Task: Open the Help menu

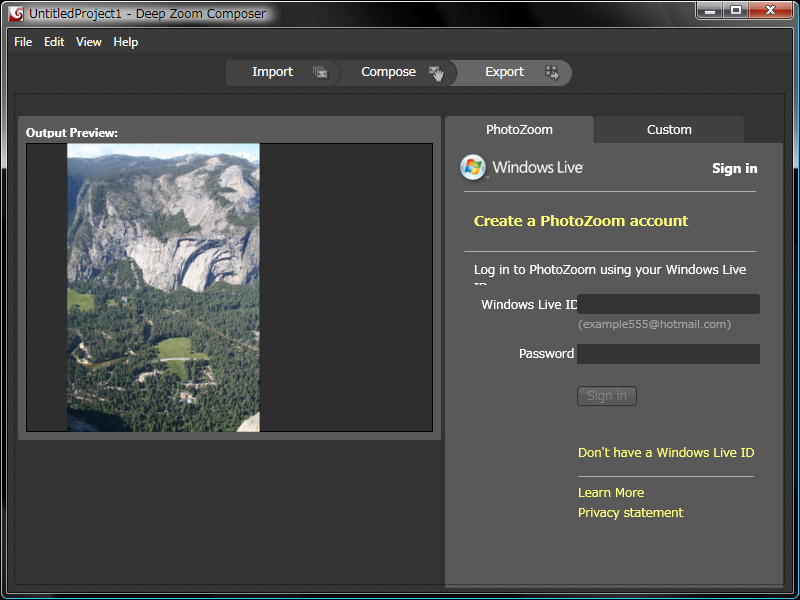Action: 126,42
